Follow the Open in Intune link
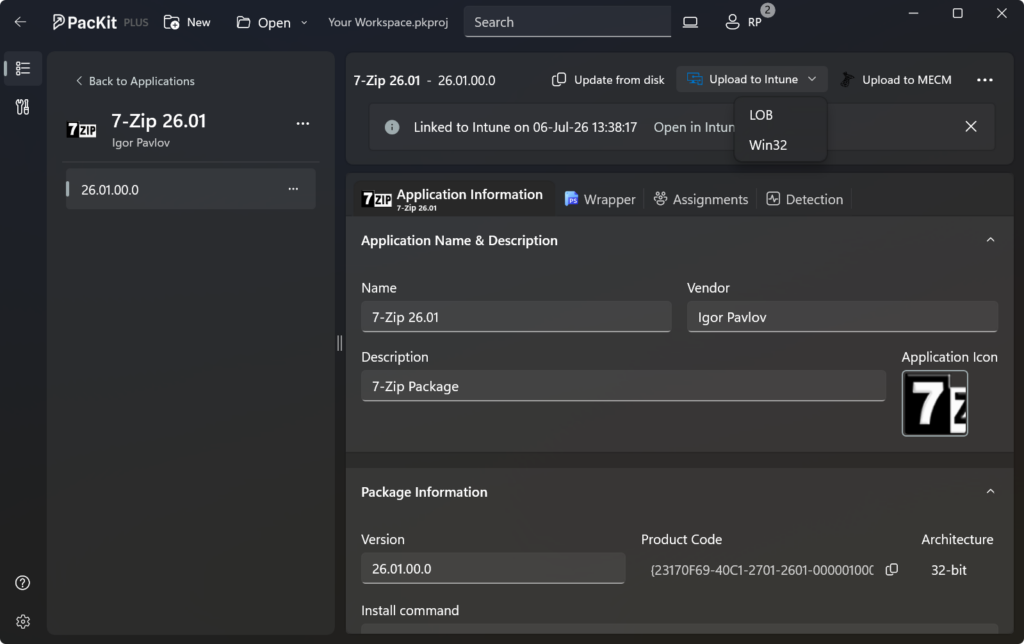This screenshot has width=1024, height=644. coord(694,127)
